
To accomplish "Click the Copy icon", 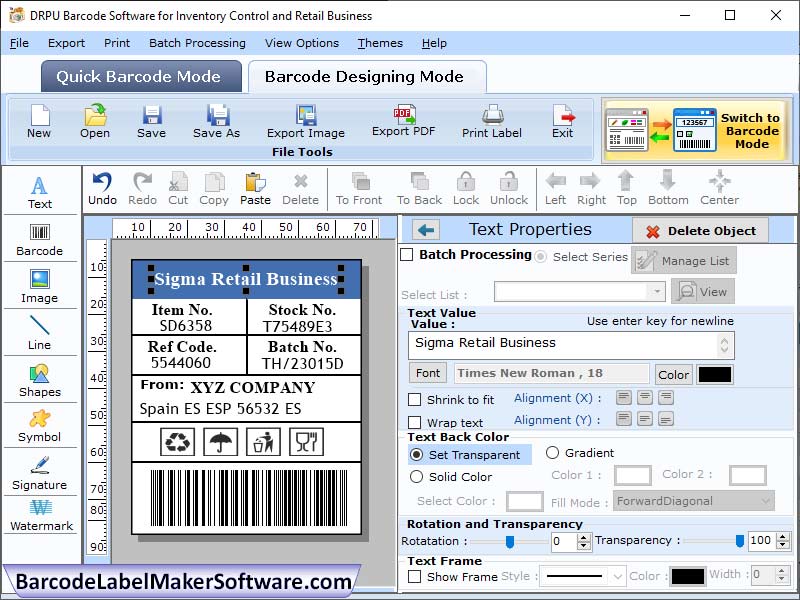I will tap(214, 189).
